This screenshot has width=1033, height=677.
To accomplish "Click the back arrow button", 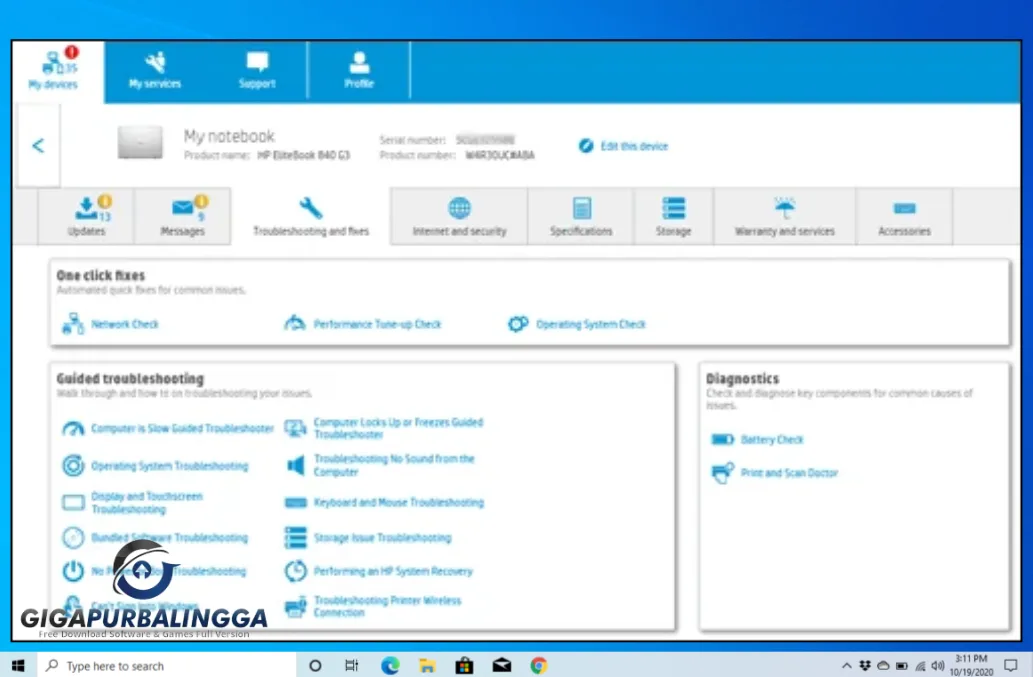I will (x=38, y=146).
